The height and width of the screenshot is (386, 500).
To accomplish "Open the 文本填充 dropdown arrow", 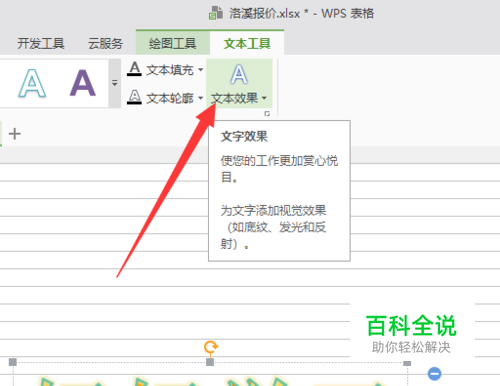I will click(201, 70).
